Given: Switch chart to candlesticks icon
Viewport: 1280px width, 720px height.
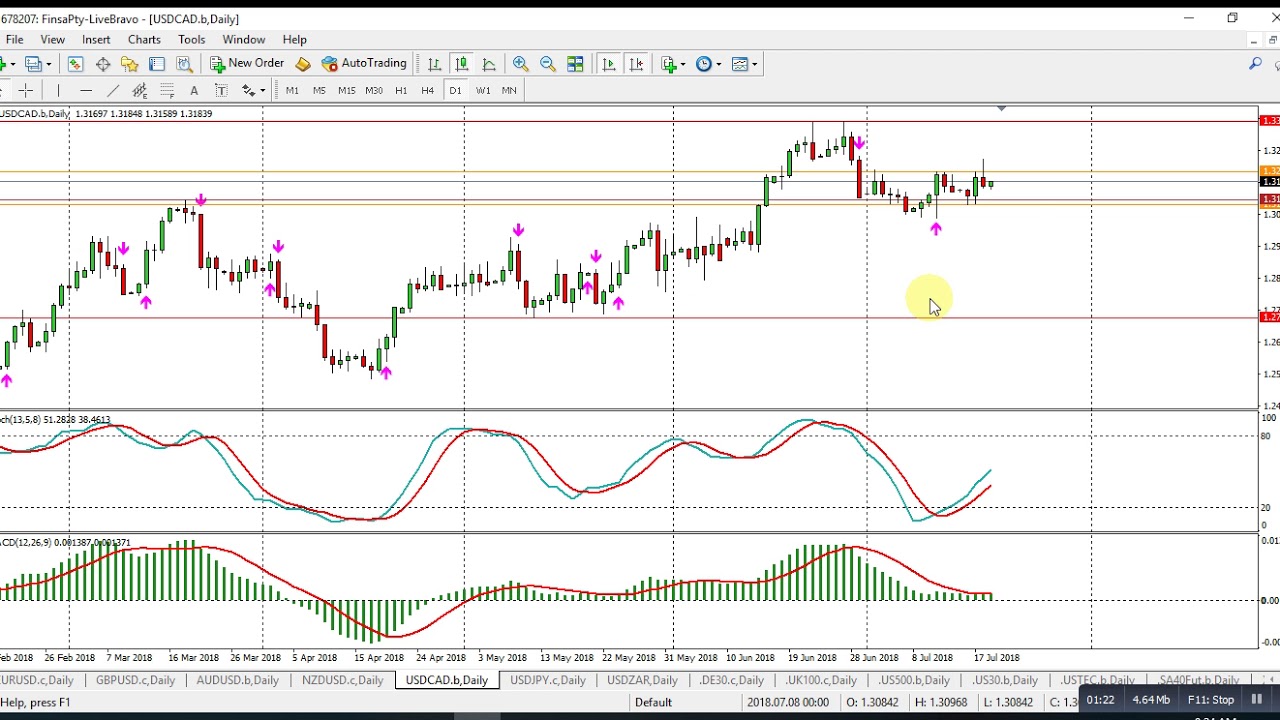Looking at the screenshot, I should click(461, 64).
